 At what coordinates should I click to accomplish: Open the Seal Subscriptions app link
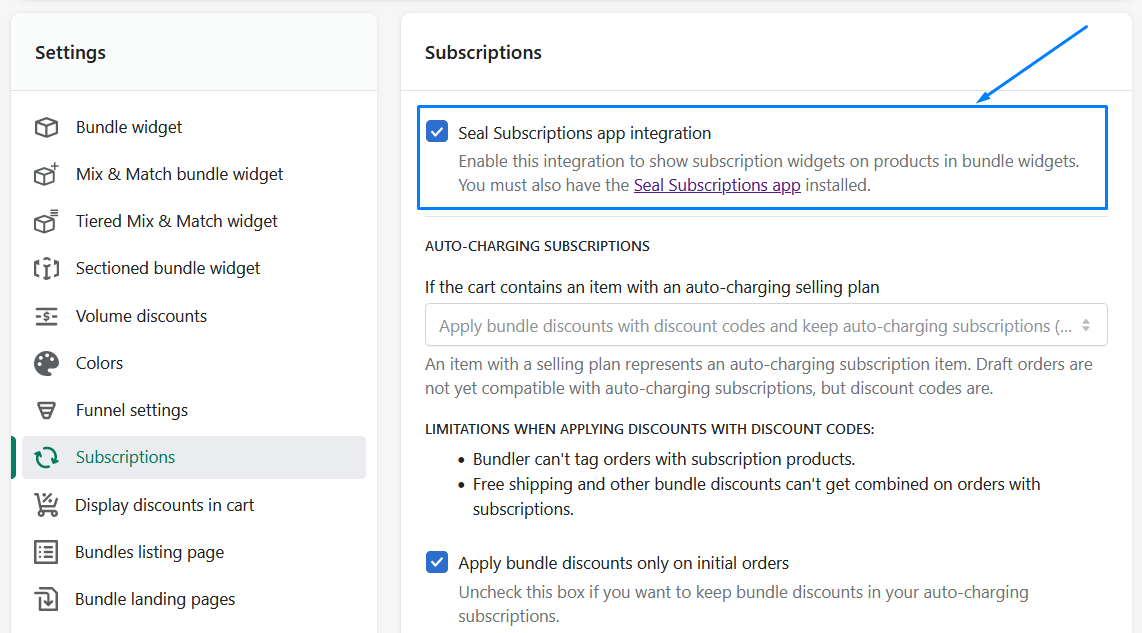click(x=717, y=185)
